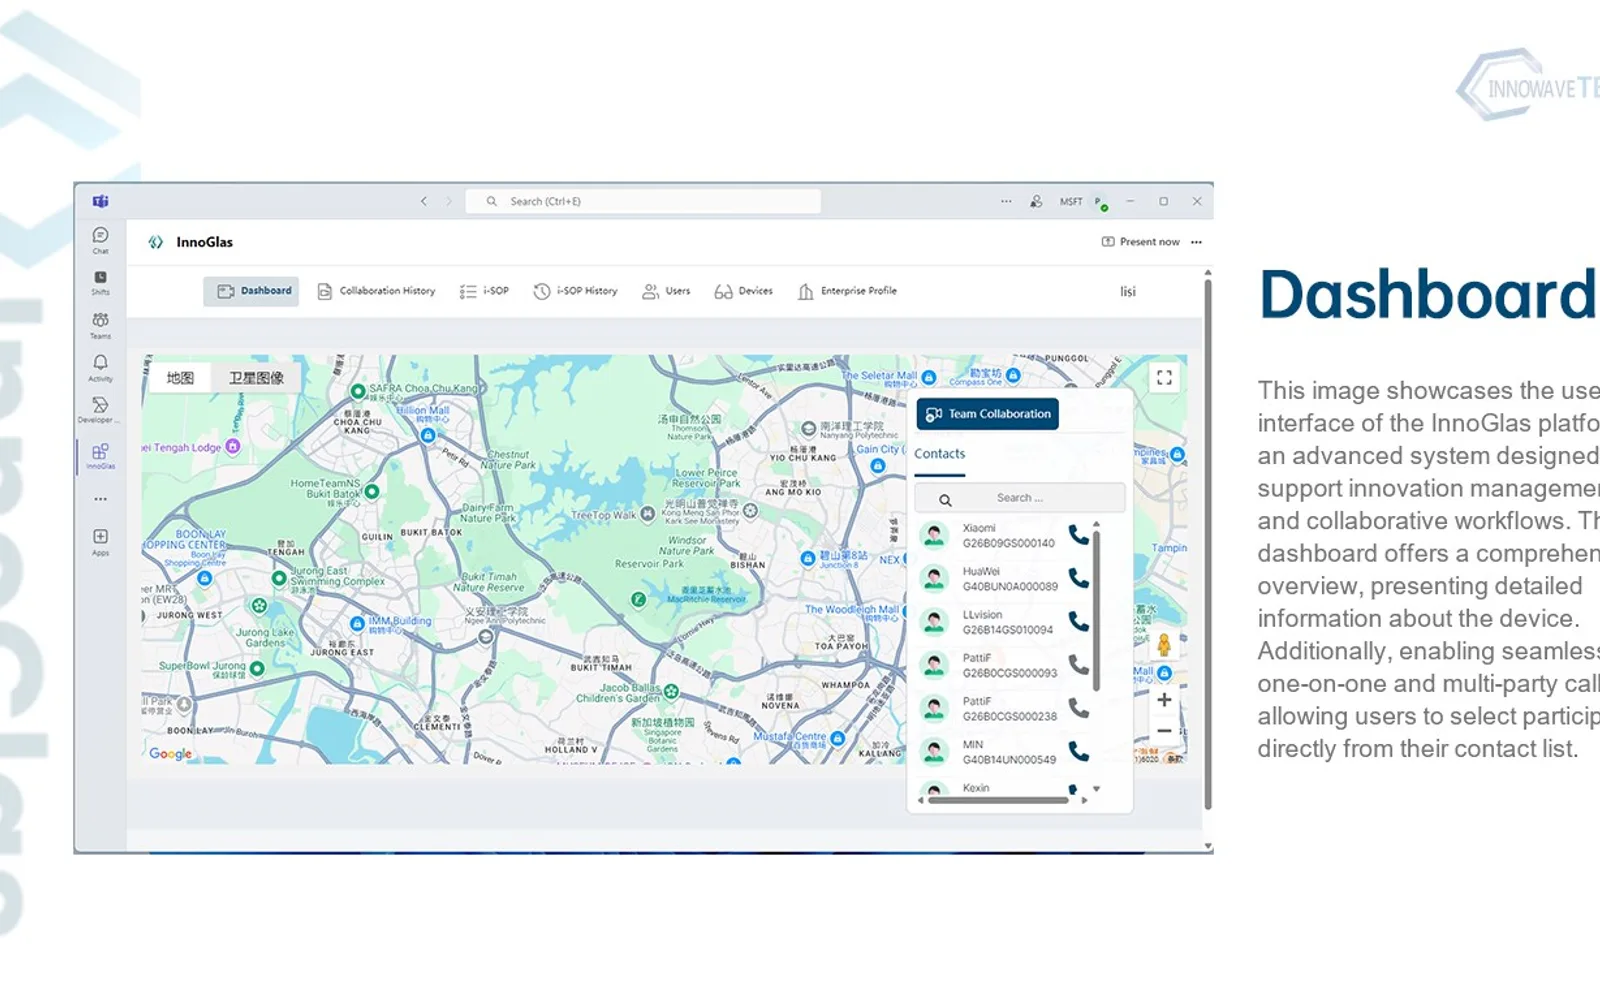Start a Team Collaboration call
Screen dimensions: 1600x1000
coord(988,414)
